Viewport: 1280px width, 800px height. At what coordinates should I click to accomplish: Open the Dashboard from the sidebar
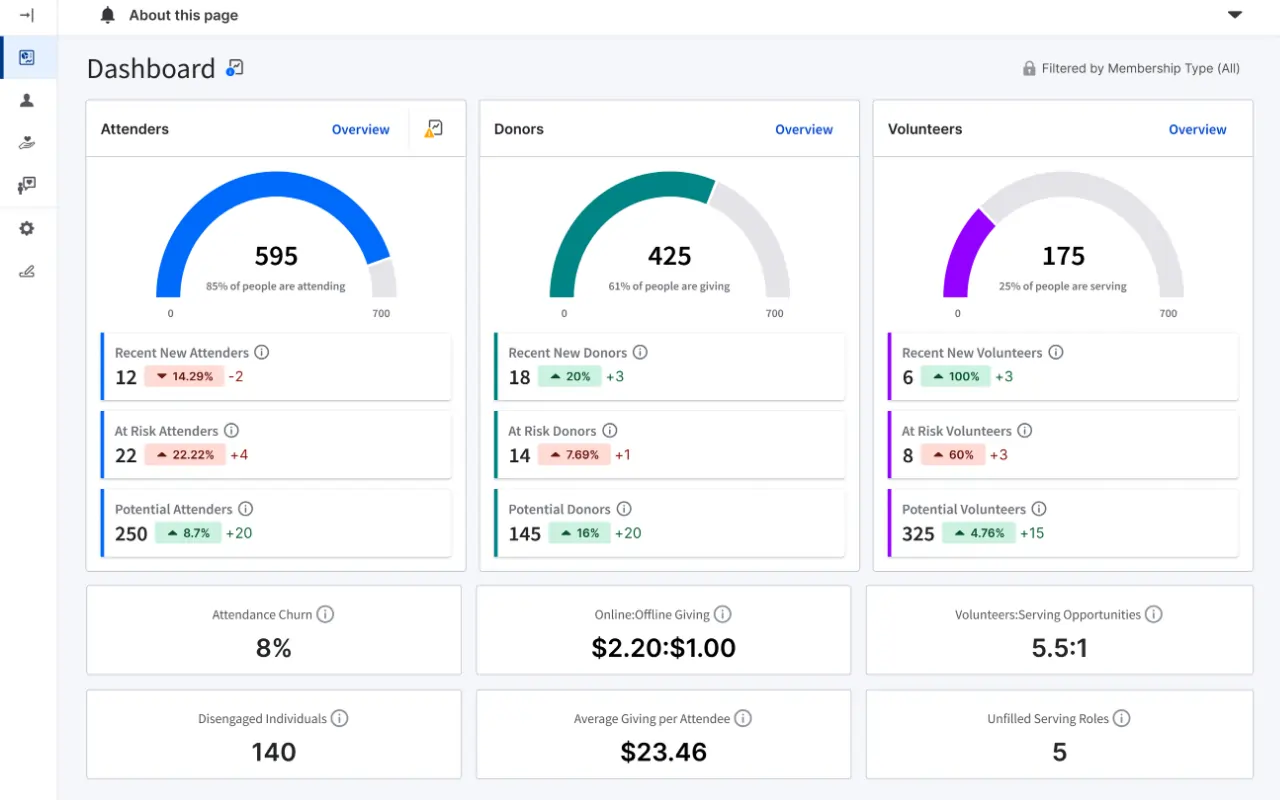pos(28,57)
